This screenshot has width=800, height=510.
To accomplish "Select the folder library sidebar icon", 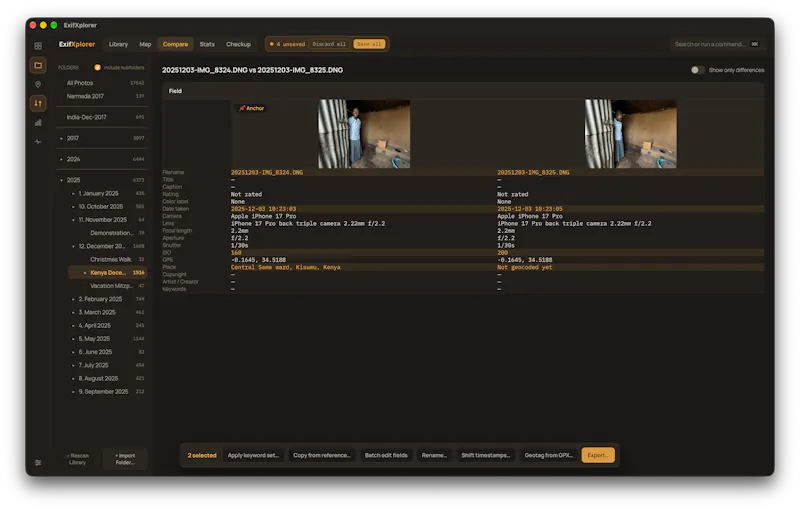I will pos(38,65).
